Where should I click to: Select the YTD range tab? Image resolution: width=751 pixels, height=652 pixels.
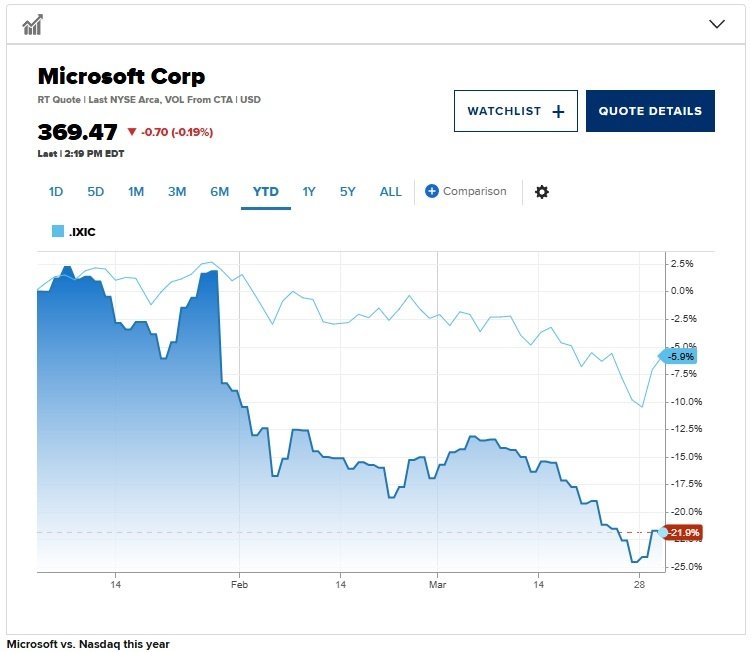tap(265, 192)
